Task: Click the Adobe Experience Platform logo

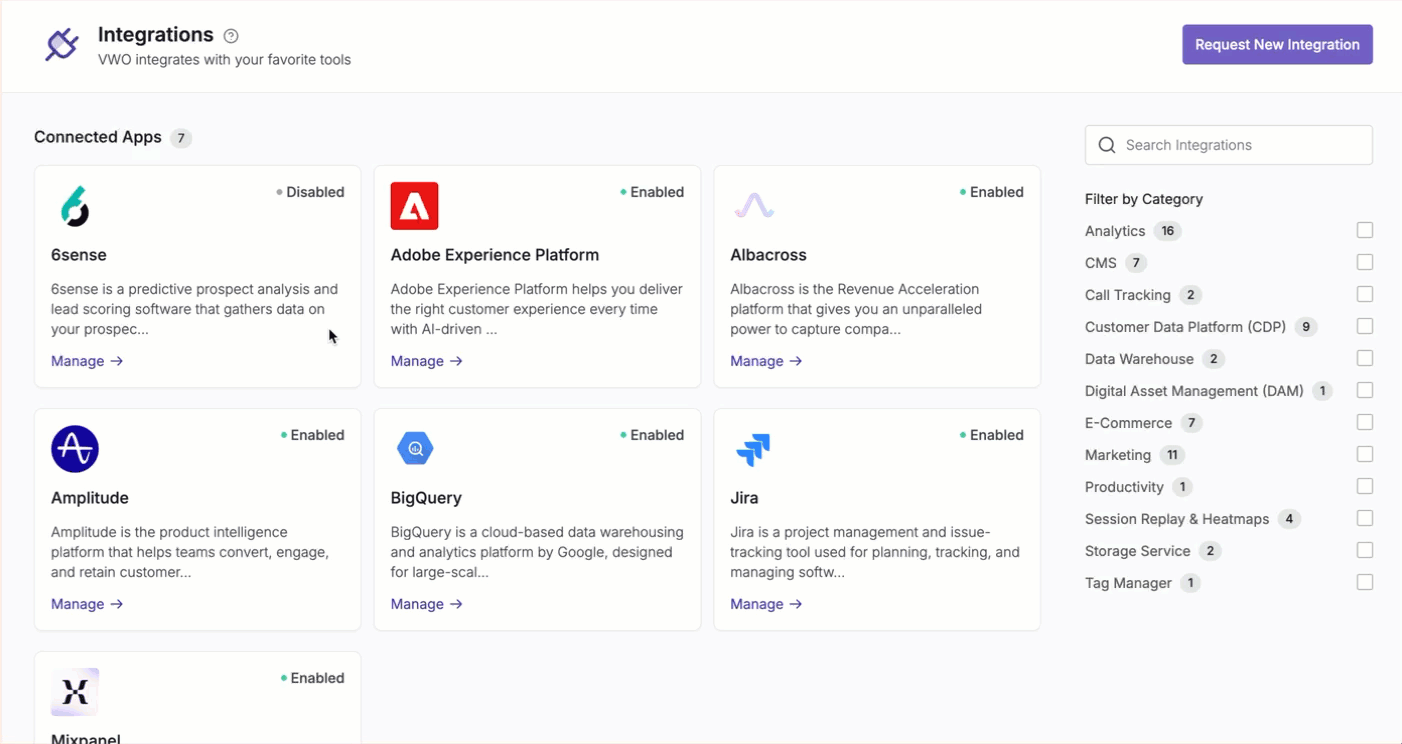Action: point(415,206)
